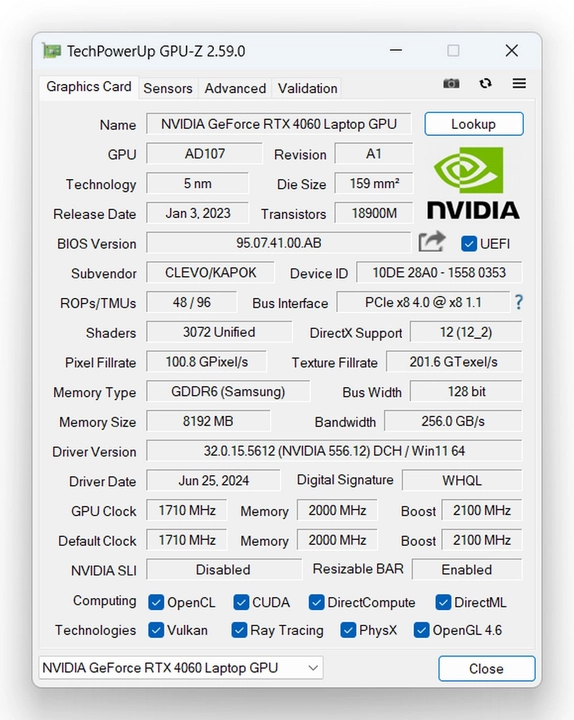
Task: Expand the GPU selection dropdown arrow
Action: click(x=313, y=668)
